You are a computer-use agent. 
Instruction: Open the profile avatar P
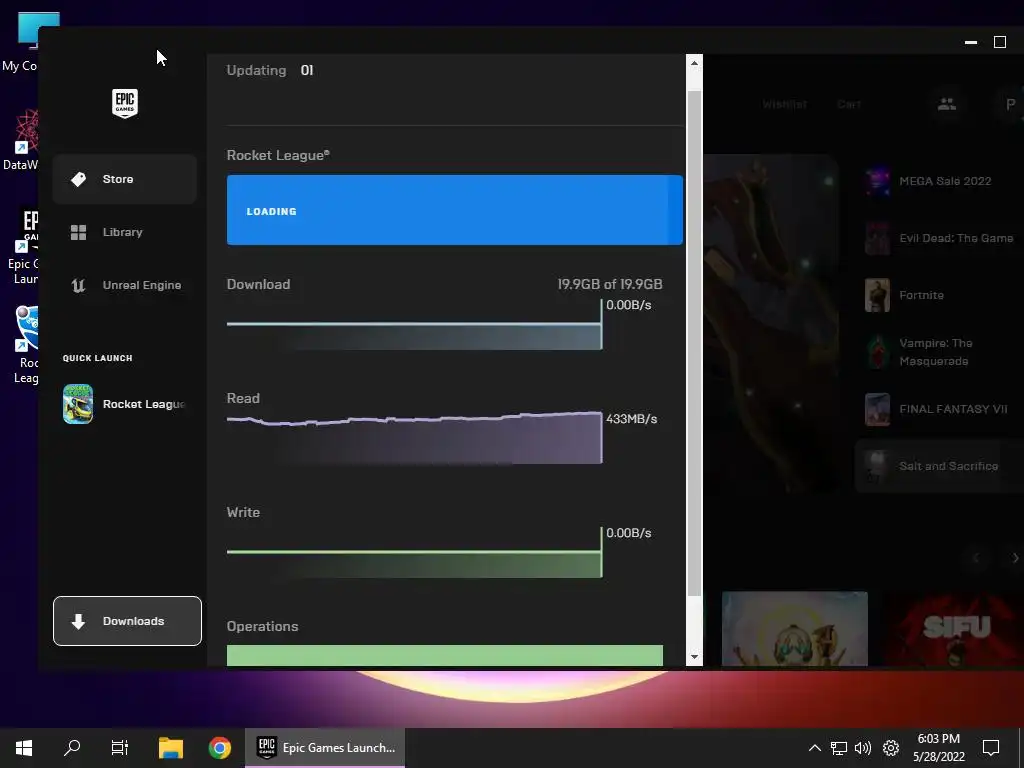pyautogui.click(x=1010, y=104)
